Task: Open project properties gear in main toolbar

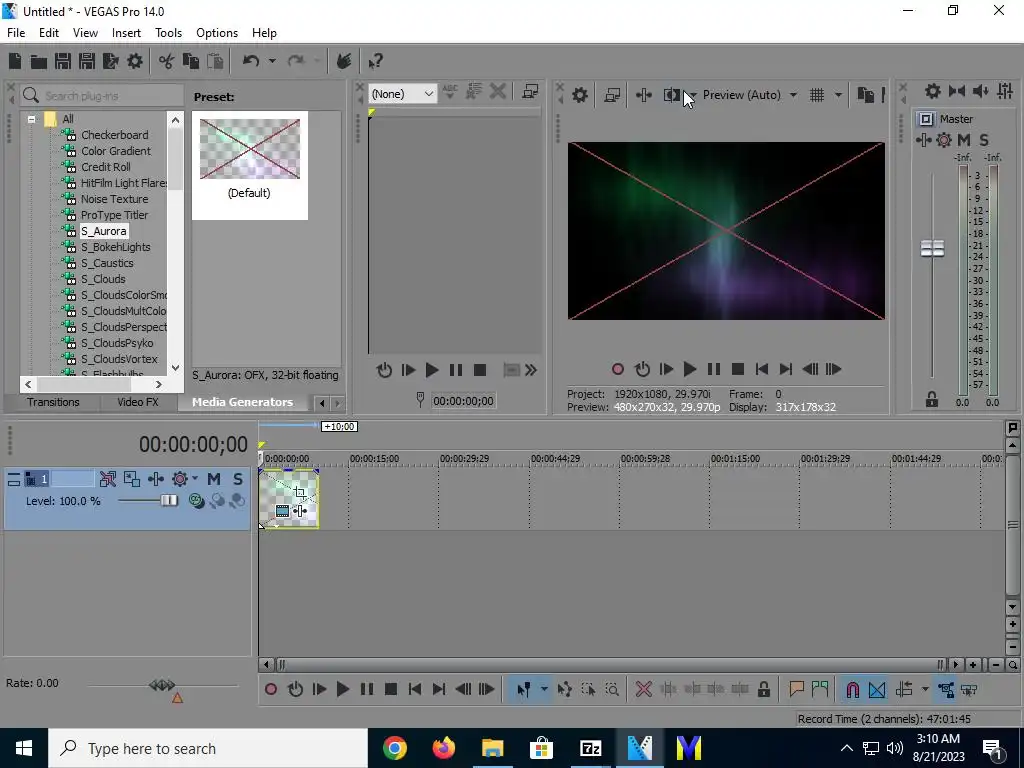Action: (135, 61)
